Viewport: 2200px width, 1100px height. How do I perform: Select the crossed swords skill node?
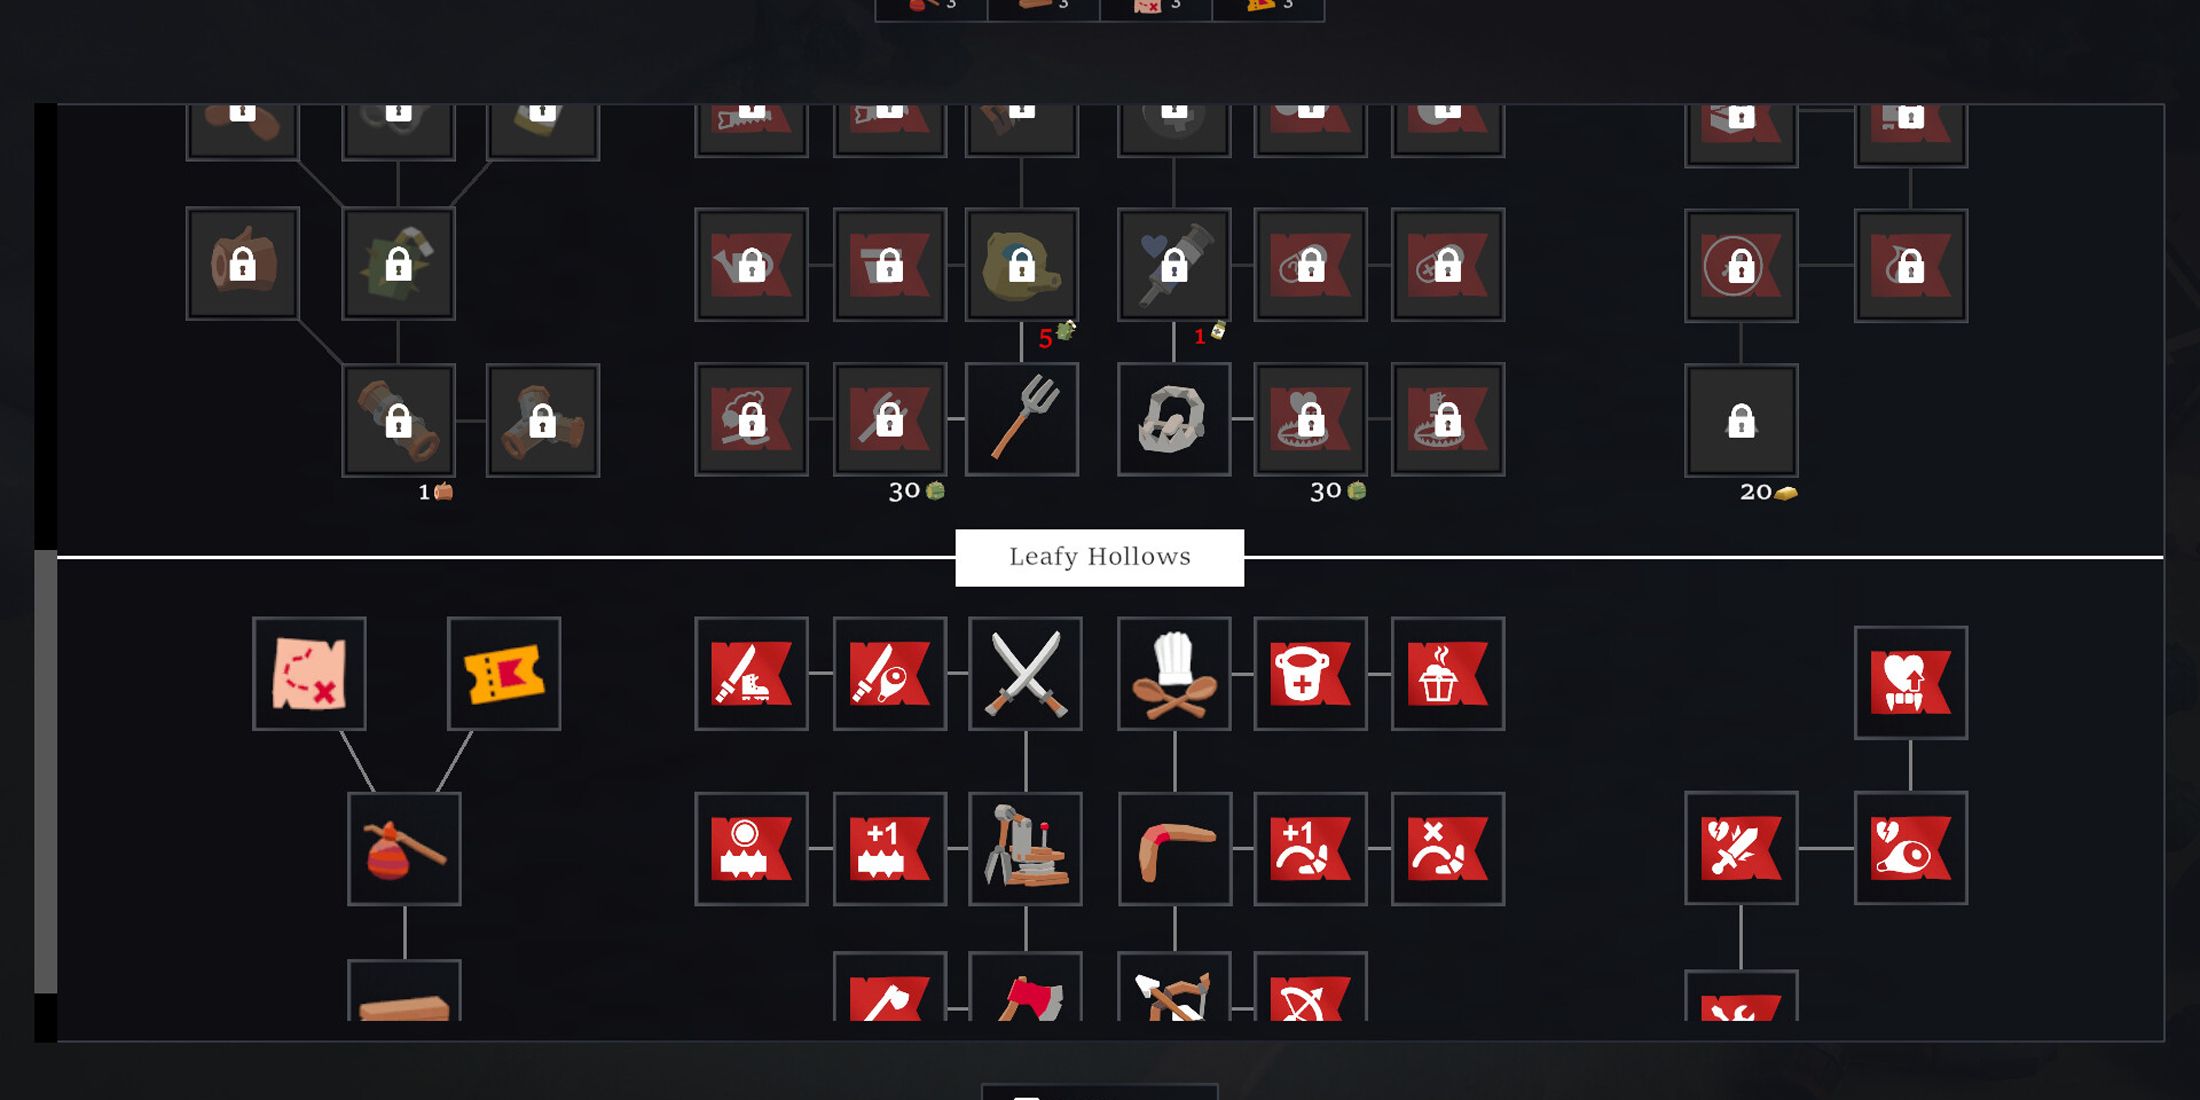pos(1025,674)
